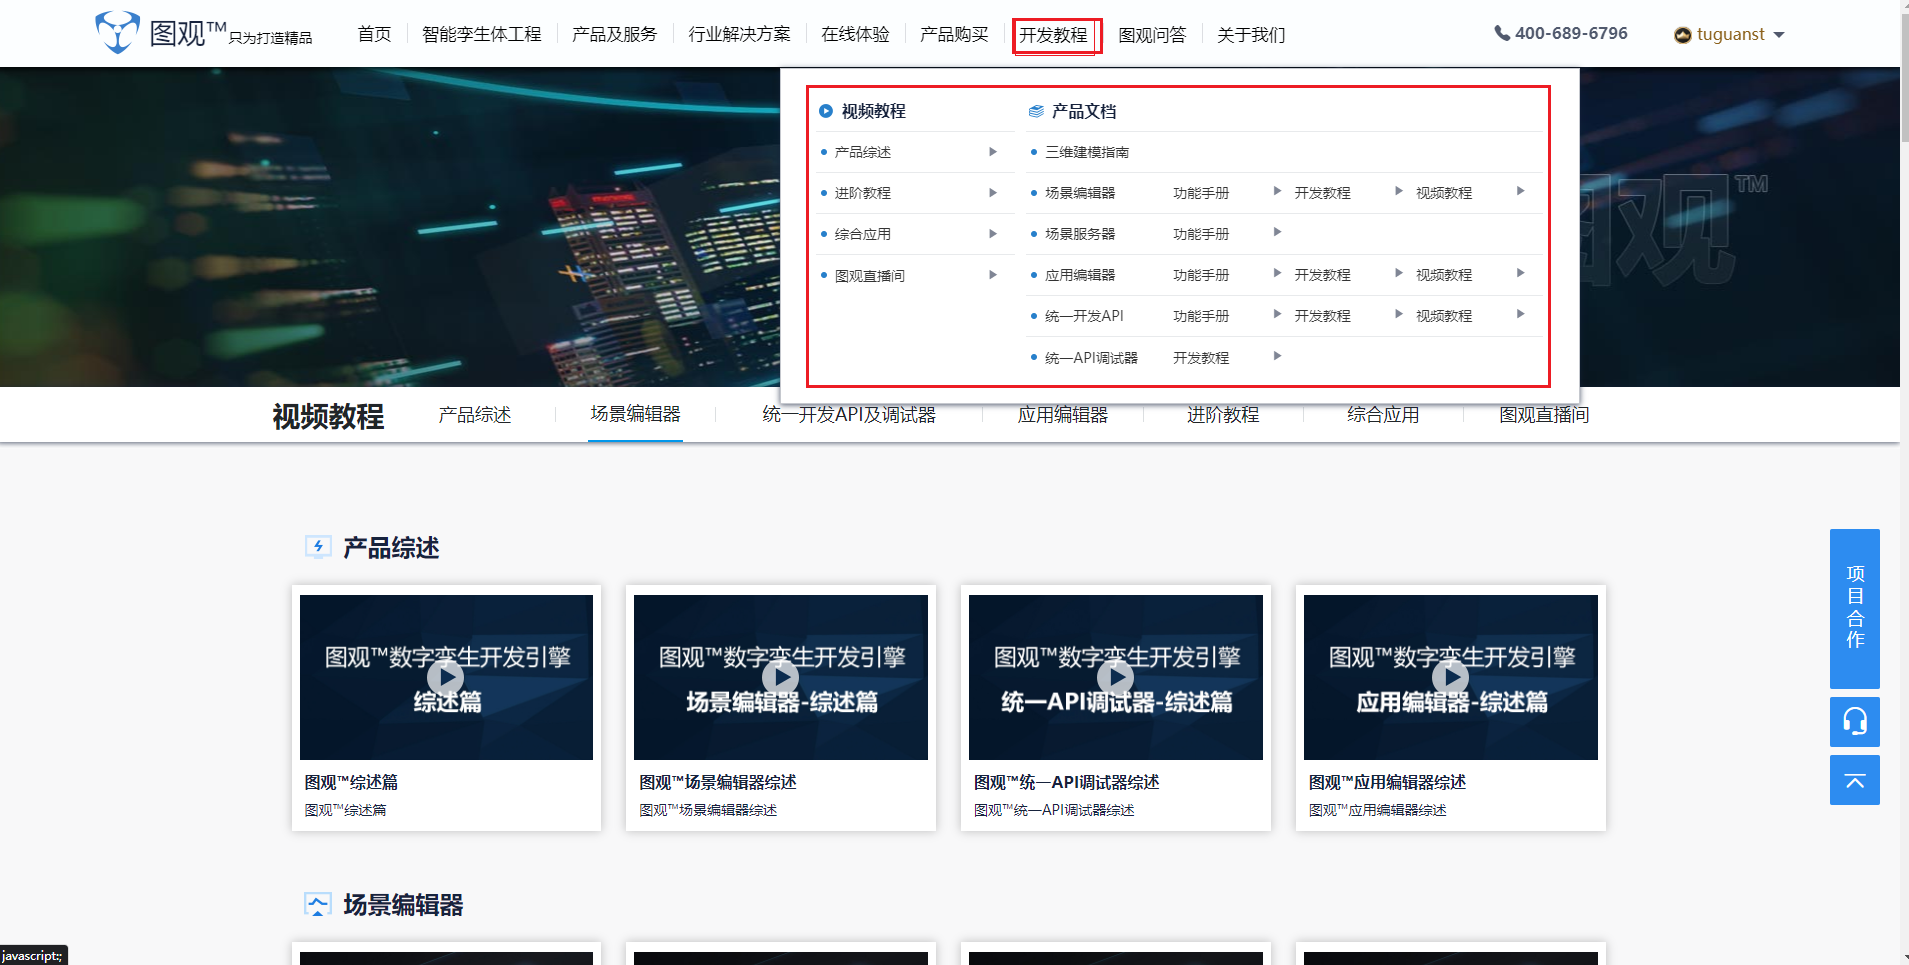Open 行业解决方案 navigation item
The height and width of the screenshot is (965, 1909).
tap(740, 34)
